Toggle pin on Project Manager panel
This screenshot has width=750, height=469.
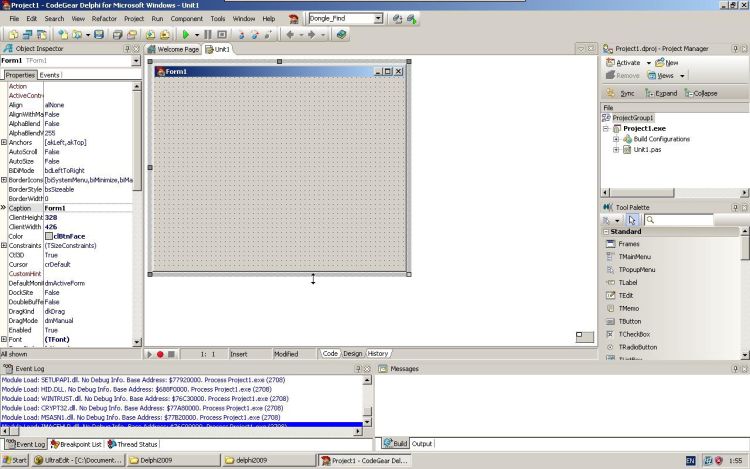pos(735,49)
